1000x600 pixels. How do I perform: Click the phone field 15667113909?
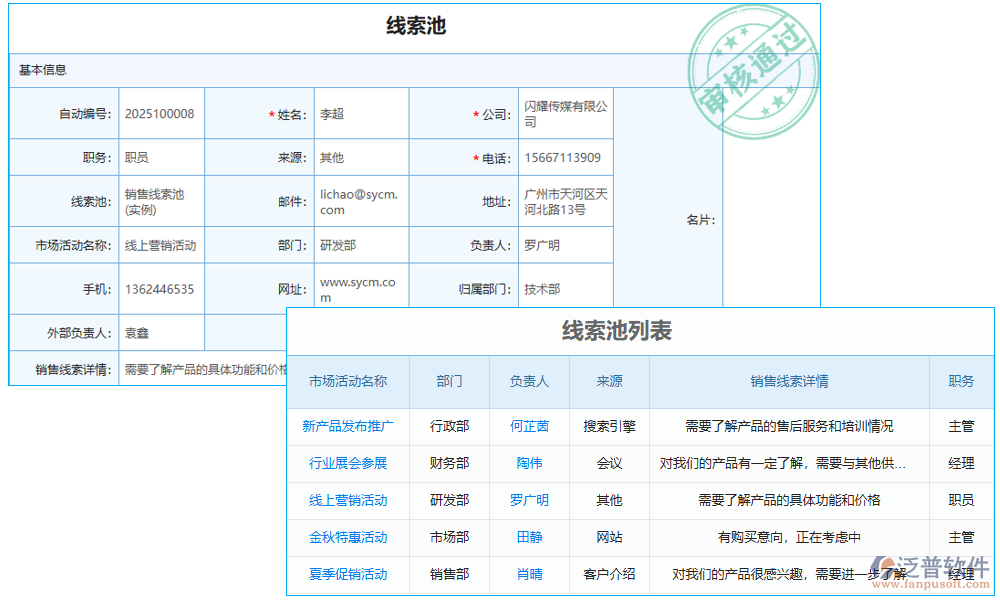(x=565, y=157)
